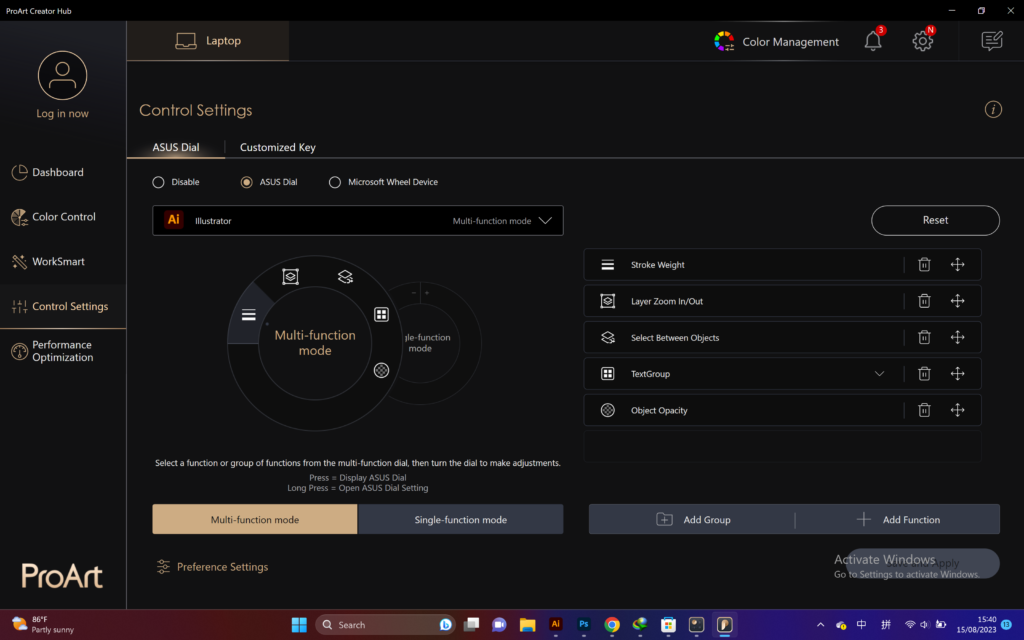This screenshot has height=640, width=1024.
Task: Click Add Group
Action: pyautogui.click(x=692, y=519)
